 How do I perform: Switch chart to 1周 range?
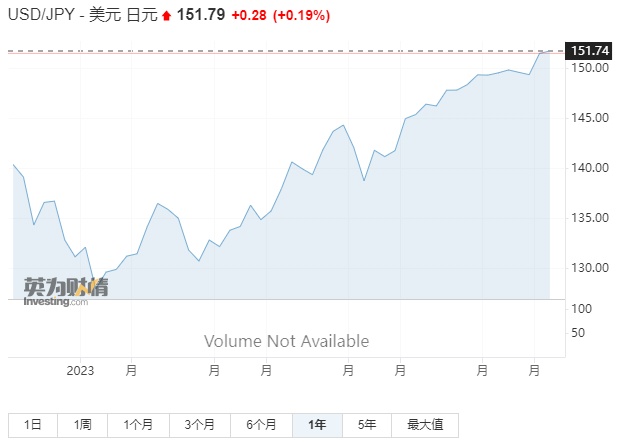pyautogui.click(x=82, y=424)
